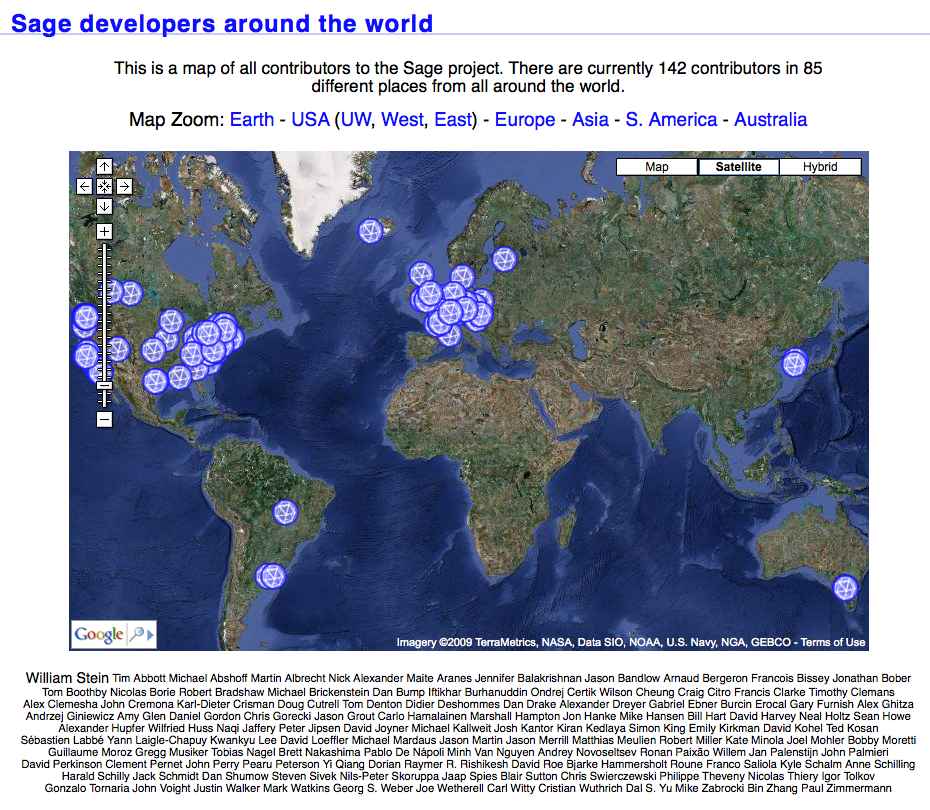The height and width of the screenshot is (810, 930).
Task: Pan the map down with the arrow button
Action: [104, 206]
